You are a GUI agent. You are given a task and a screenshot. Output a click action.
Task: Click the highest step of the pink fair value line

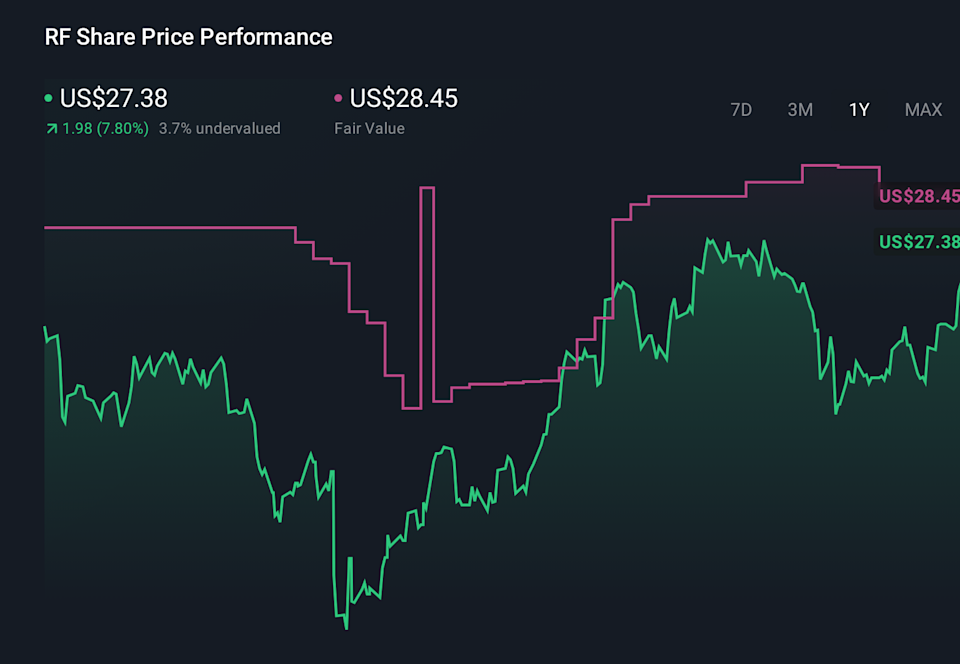click(820, 165)
